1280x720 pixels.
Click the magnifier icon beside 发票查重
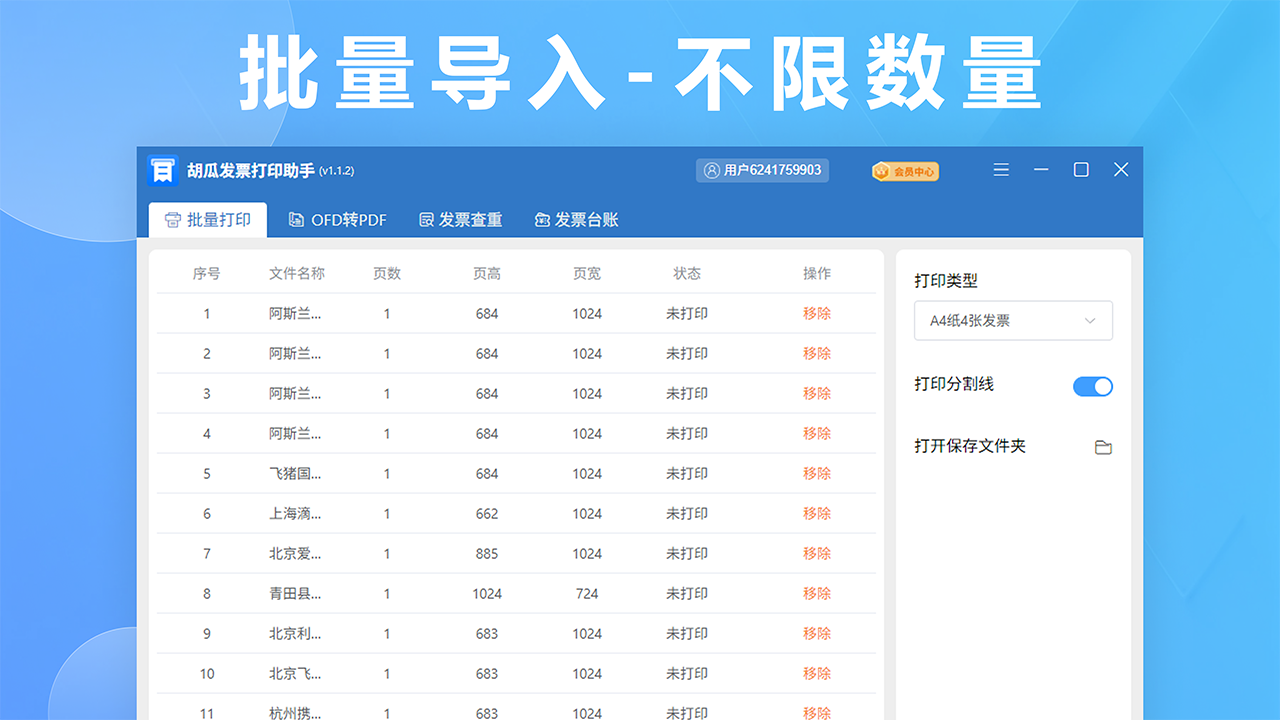point(427,220)
